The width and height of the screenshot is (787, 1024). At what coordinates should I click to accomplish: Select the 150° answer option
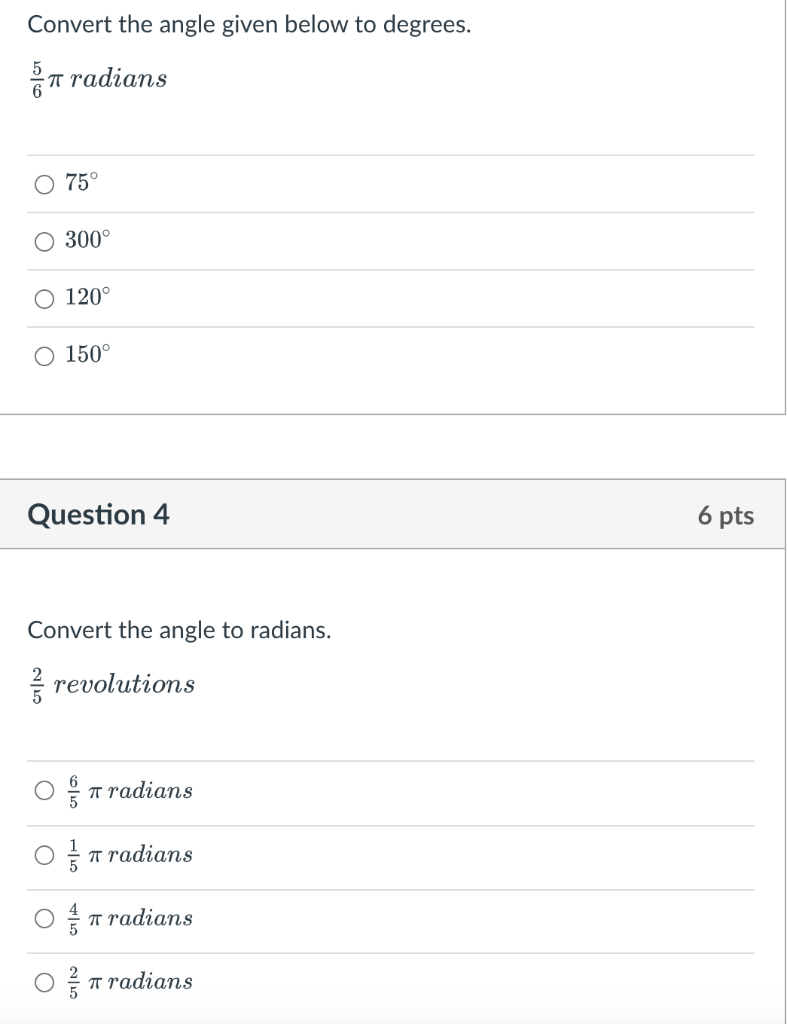[42, 355]
